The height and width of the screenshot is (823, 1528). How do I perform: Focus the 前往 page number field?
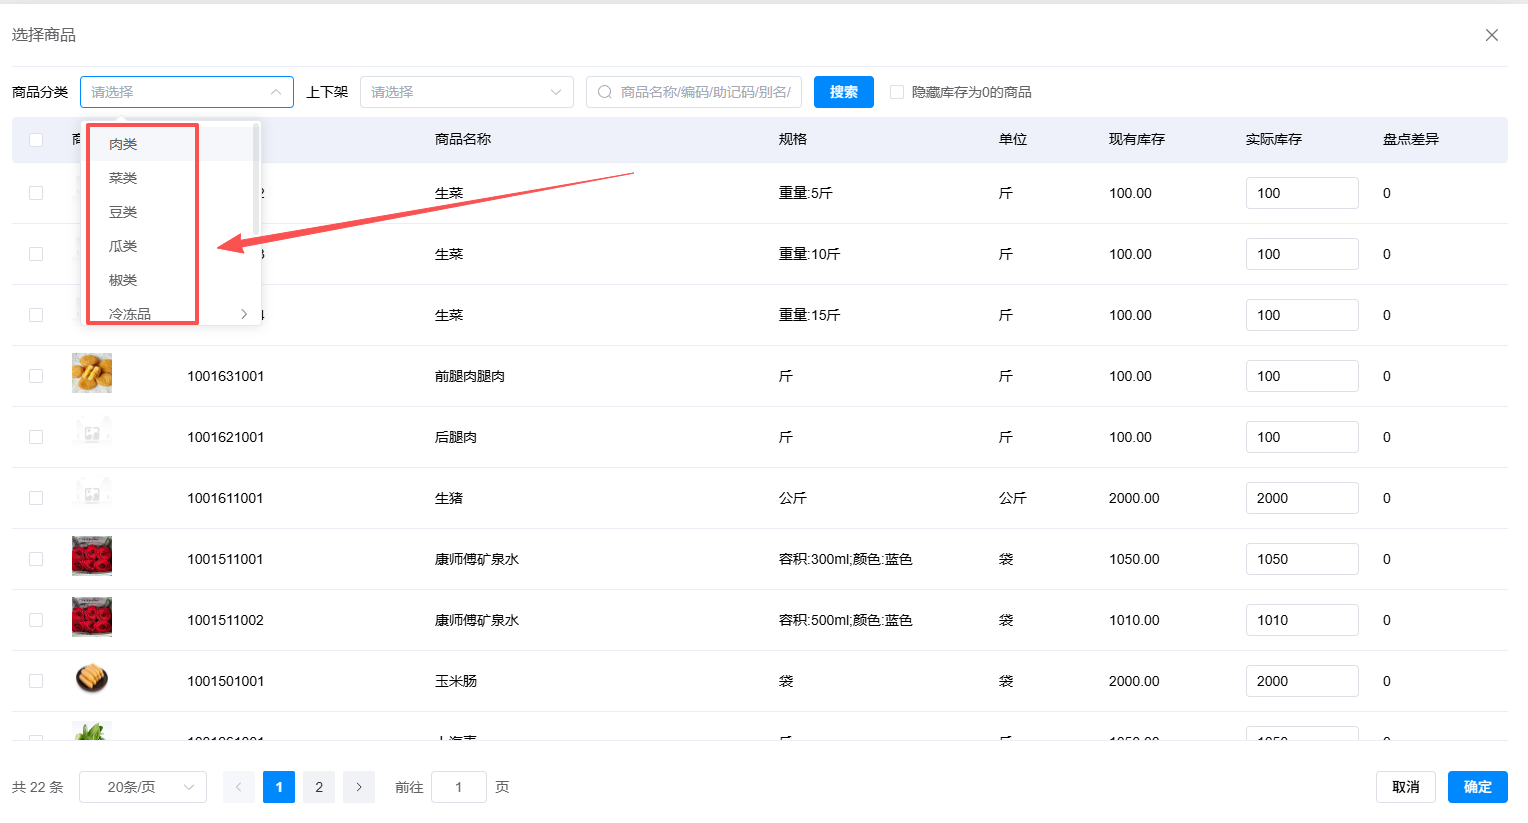pyautogui.click(x=459, y=787)
